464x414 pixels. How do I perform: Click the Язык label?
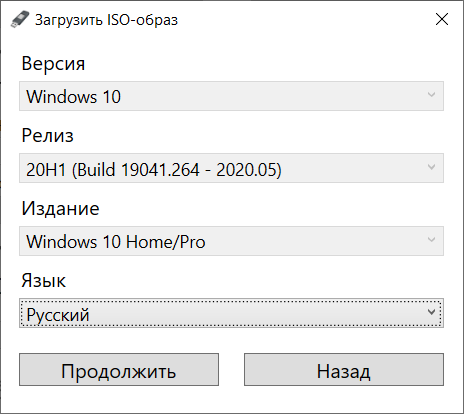[43, 281]
